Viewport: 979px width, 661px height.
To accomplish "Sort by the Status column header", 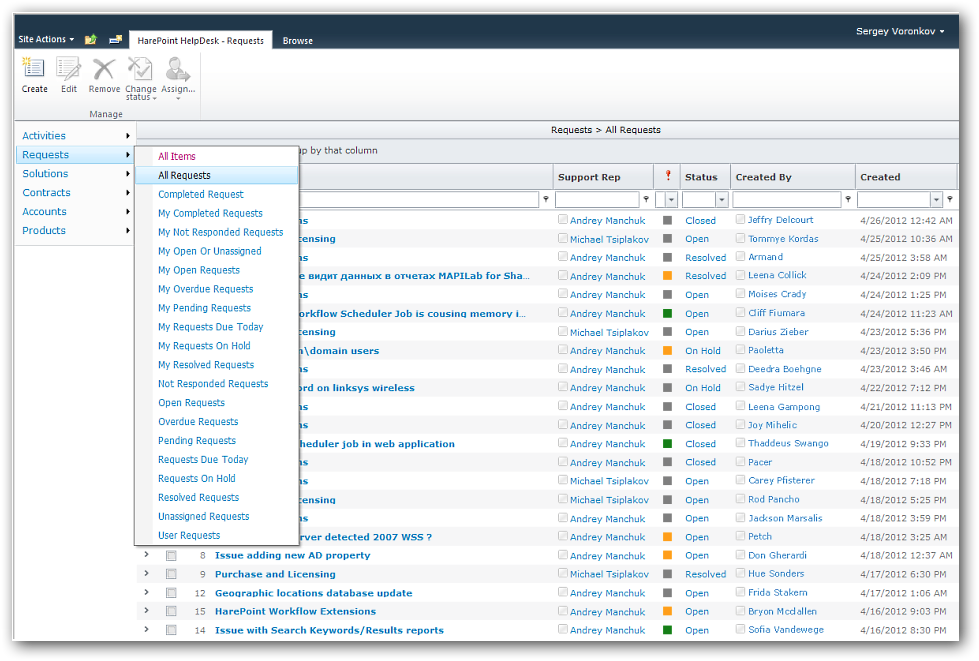I will point(701,177).
